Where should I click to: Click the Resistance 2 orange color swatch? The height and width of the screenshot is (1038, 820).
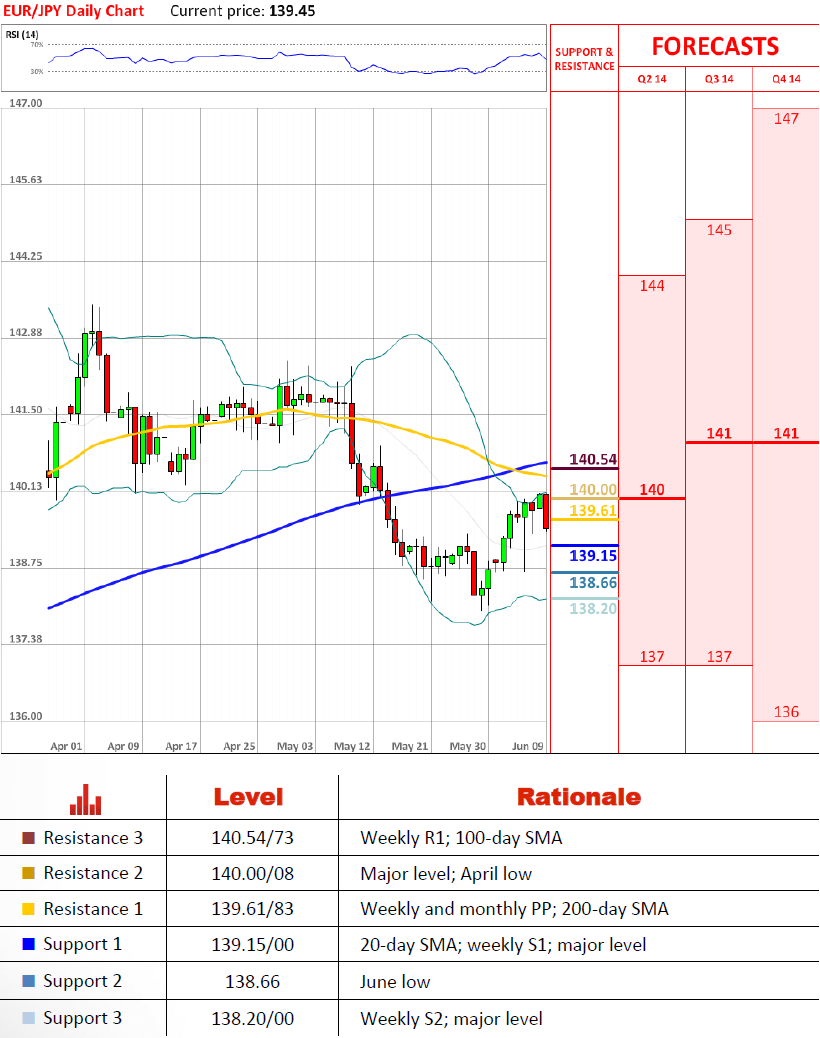click(x=28, y=873)
